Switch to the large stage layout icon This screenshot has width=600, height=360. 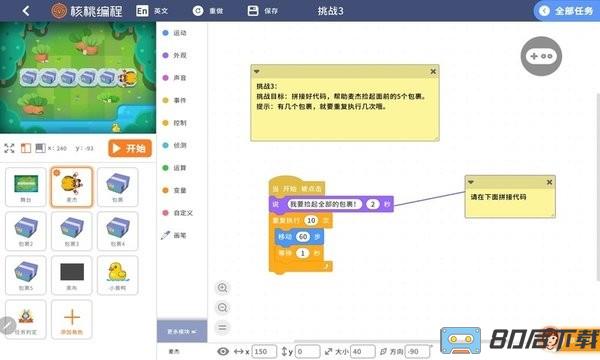click(x=40, y=148)
